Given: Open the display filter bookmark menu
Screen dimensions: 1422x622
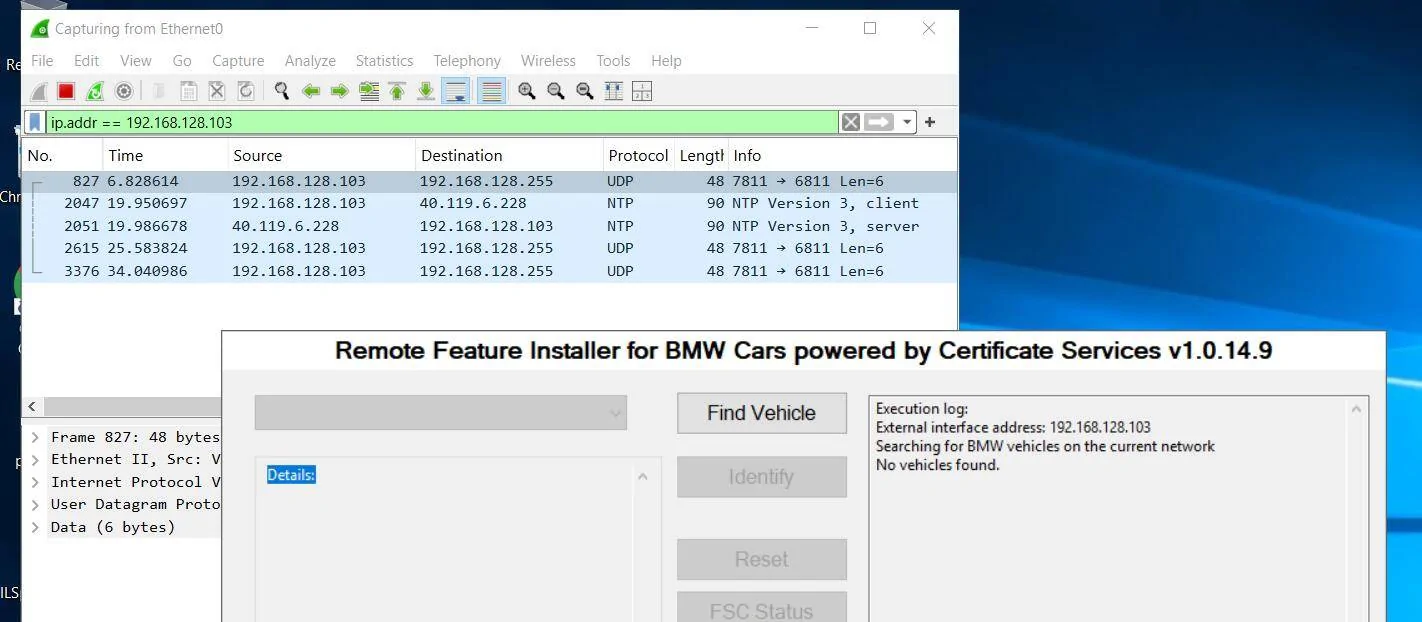Looking at the screenshot, I should (x=35, y=122).
